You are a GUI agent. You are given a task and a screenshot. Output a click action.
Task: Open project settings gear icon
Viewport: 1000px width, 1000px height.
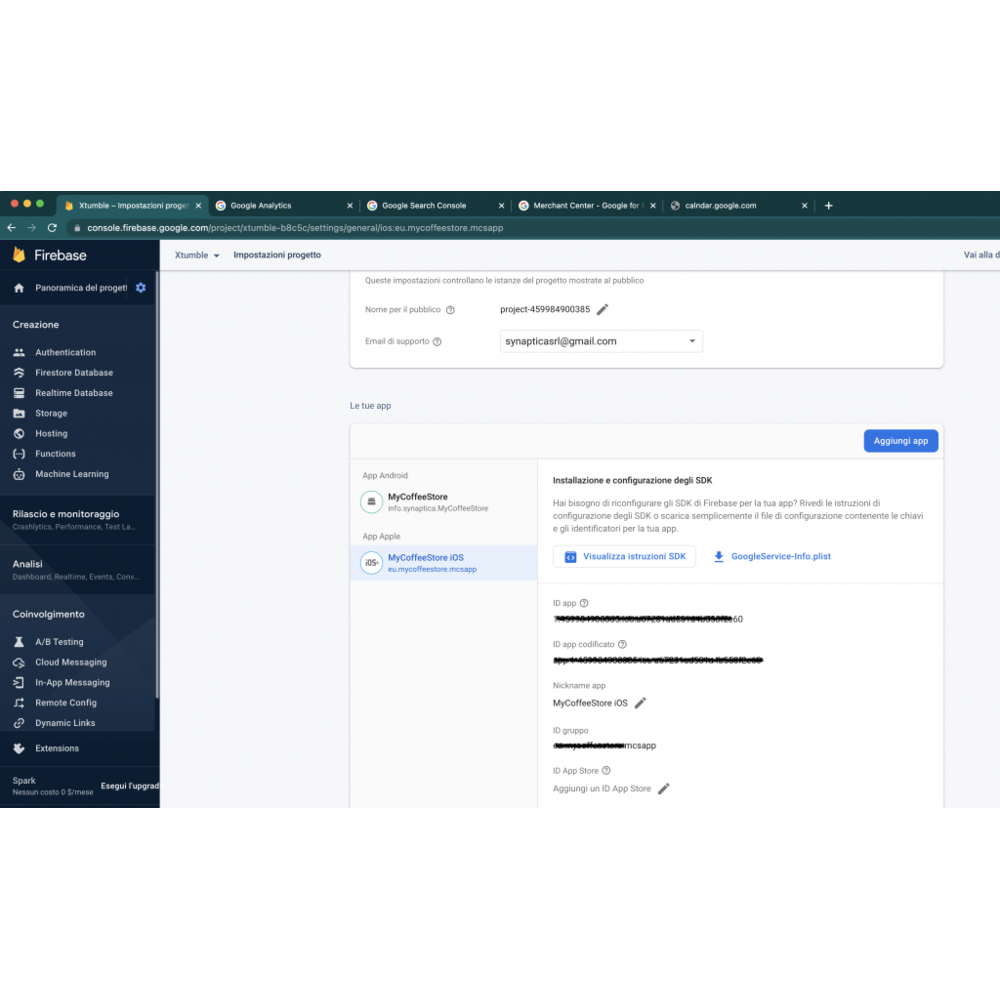[141, 288]
